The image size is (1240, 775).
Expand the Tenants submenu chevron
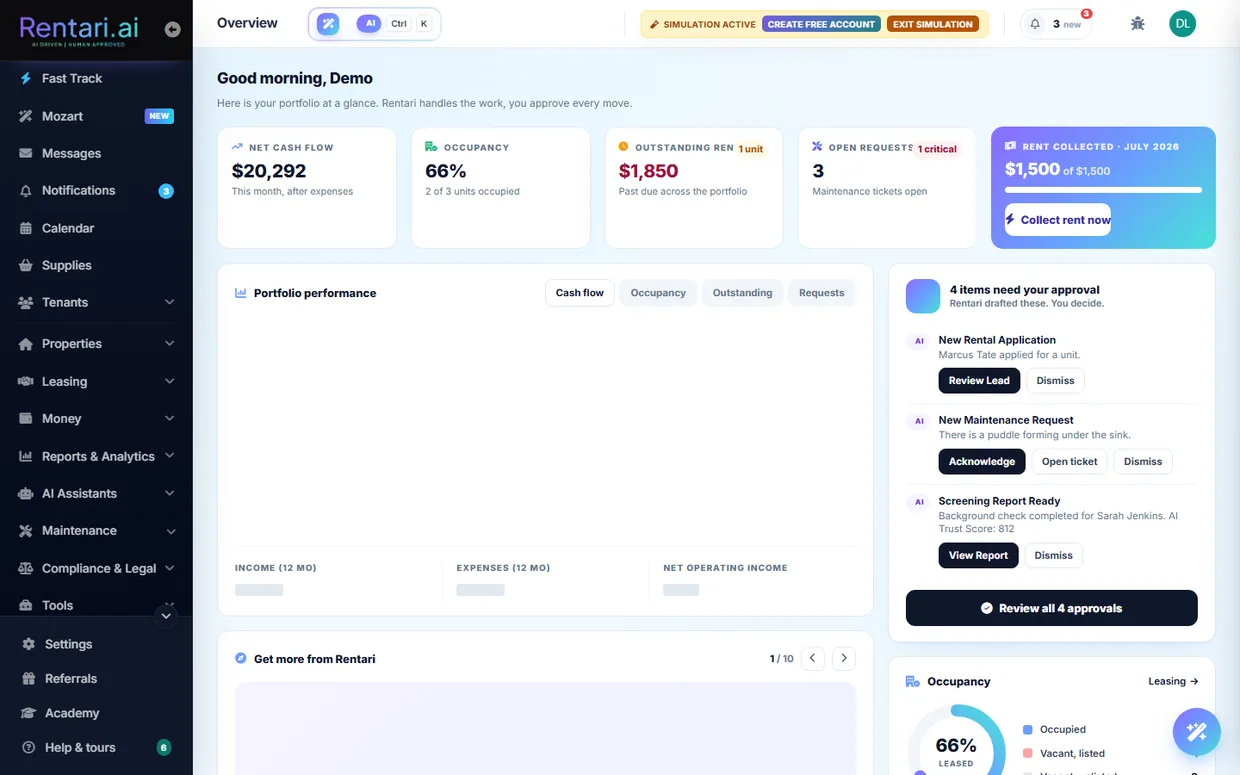pos(169,302)
